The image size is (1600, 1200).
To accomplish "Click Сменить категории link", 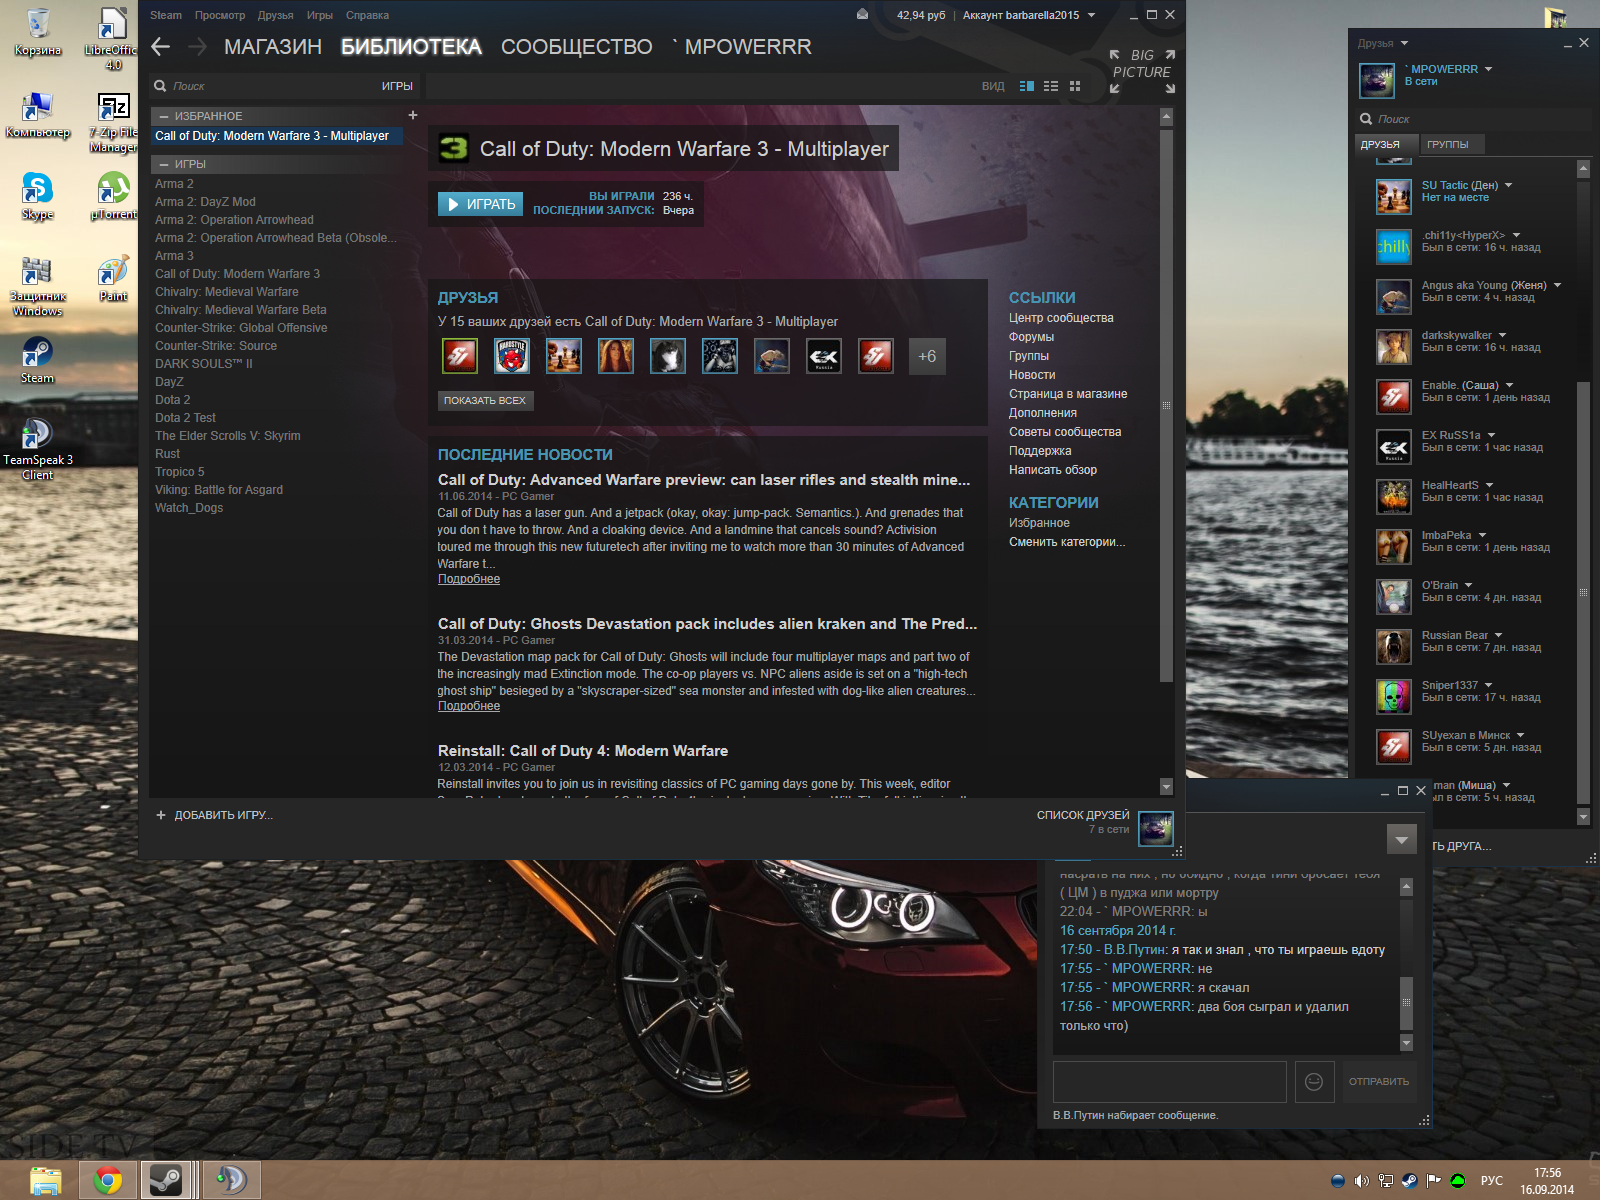I will (x=1067, y=542).
